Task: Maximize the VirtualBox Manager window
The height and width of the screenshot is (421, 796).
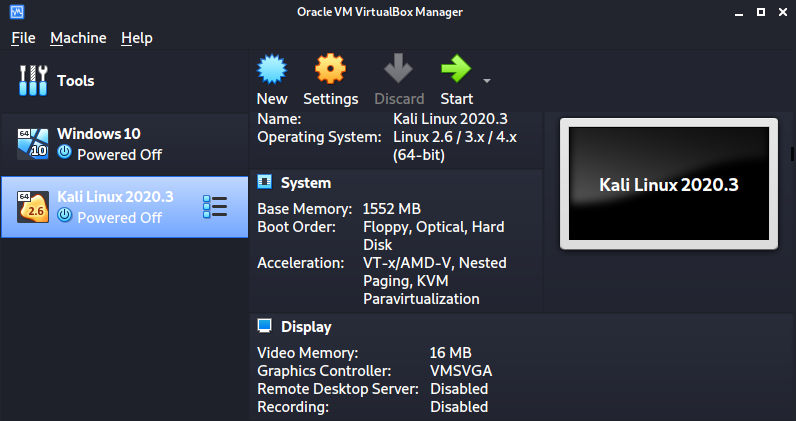Action: [760, 12]
